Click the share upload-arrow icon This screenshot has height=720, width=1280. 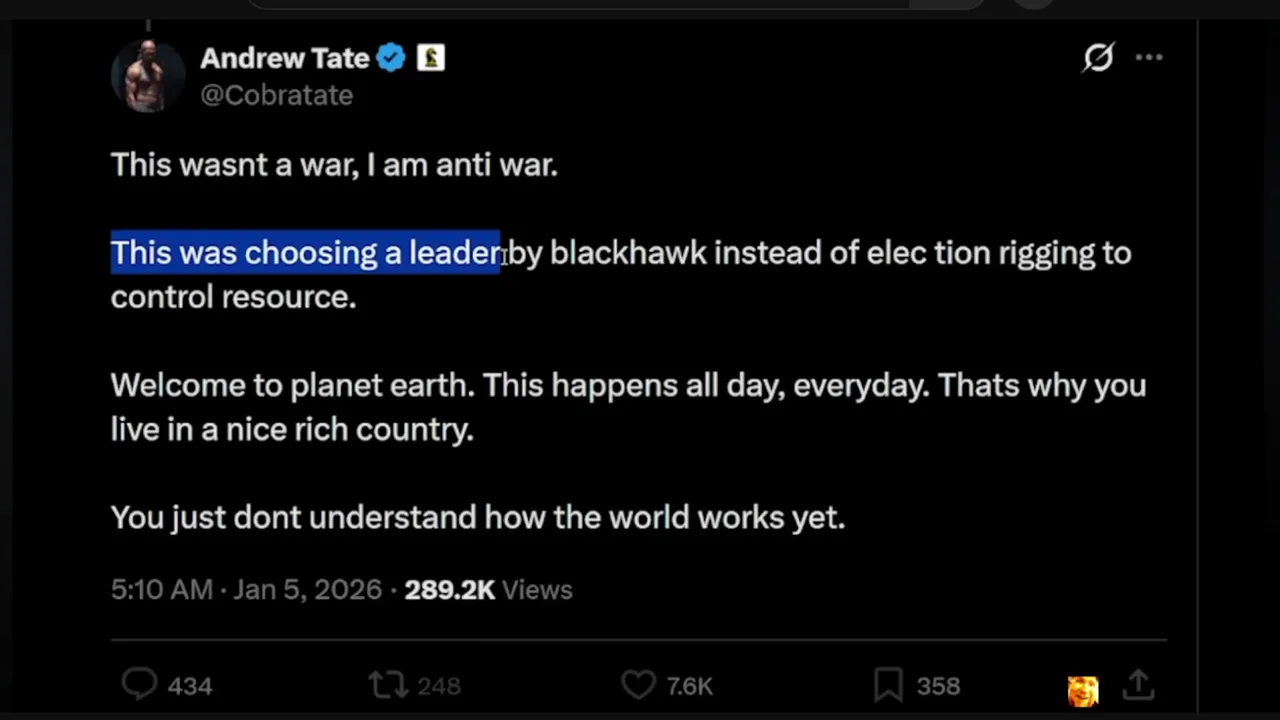pos(1138,685)
